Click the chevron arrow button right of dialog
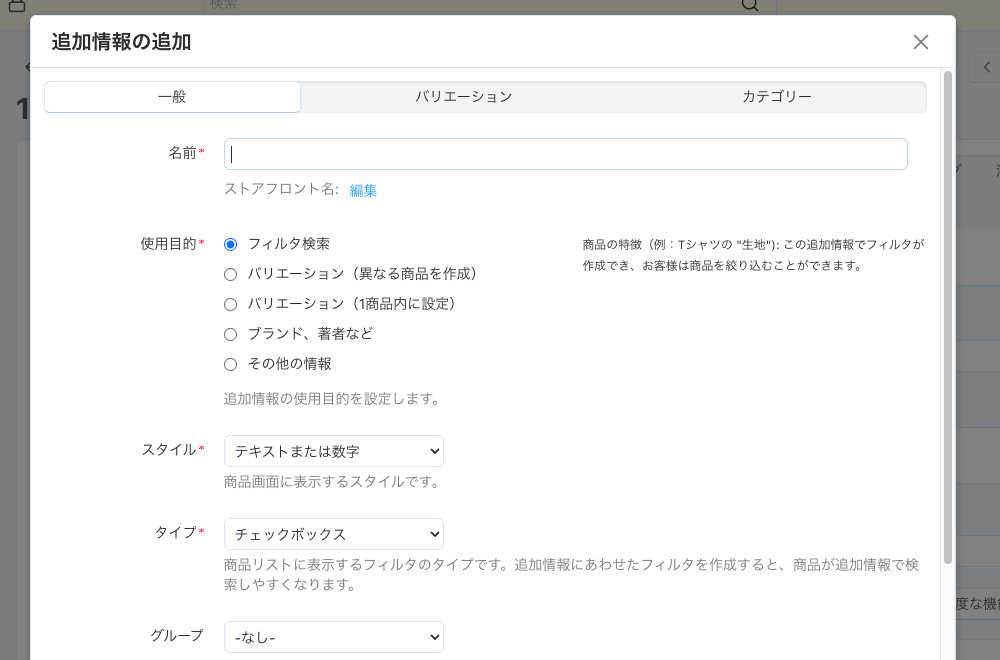 (987, 67)
